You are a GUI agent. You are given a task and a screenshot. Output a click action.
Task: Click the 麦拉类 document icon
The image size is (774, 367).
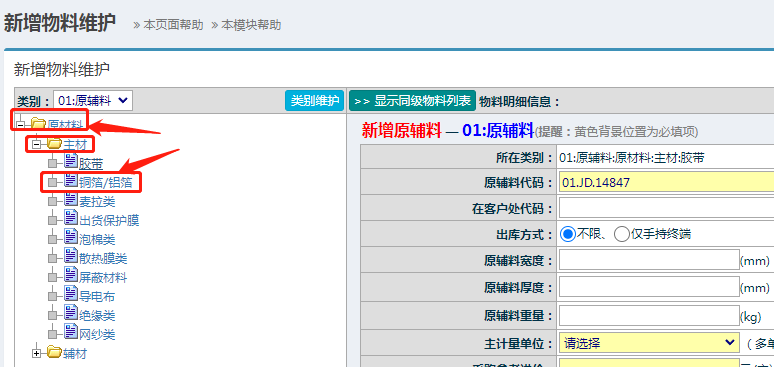pyautogui.click(x=71, y=200)
